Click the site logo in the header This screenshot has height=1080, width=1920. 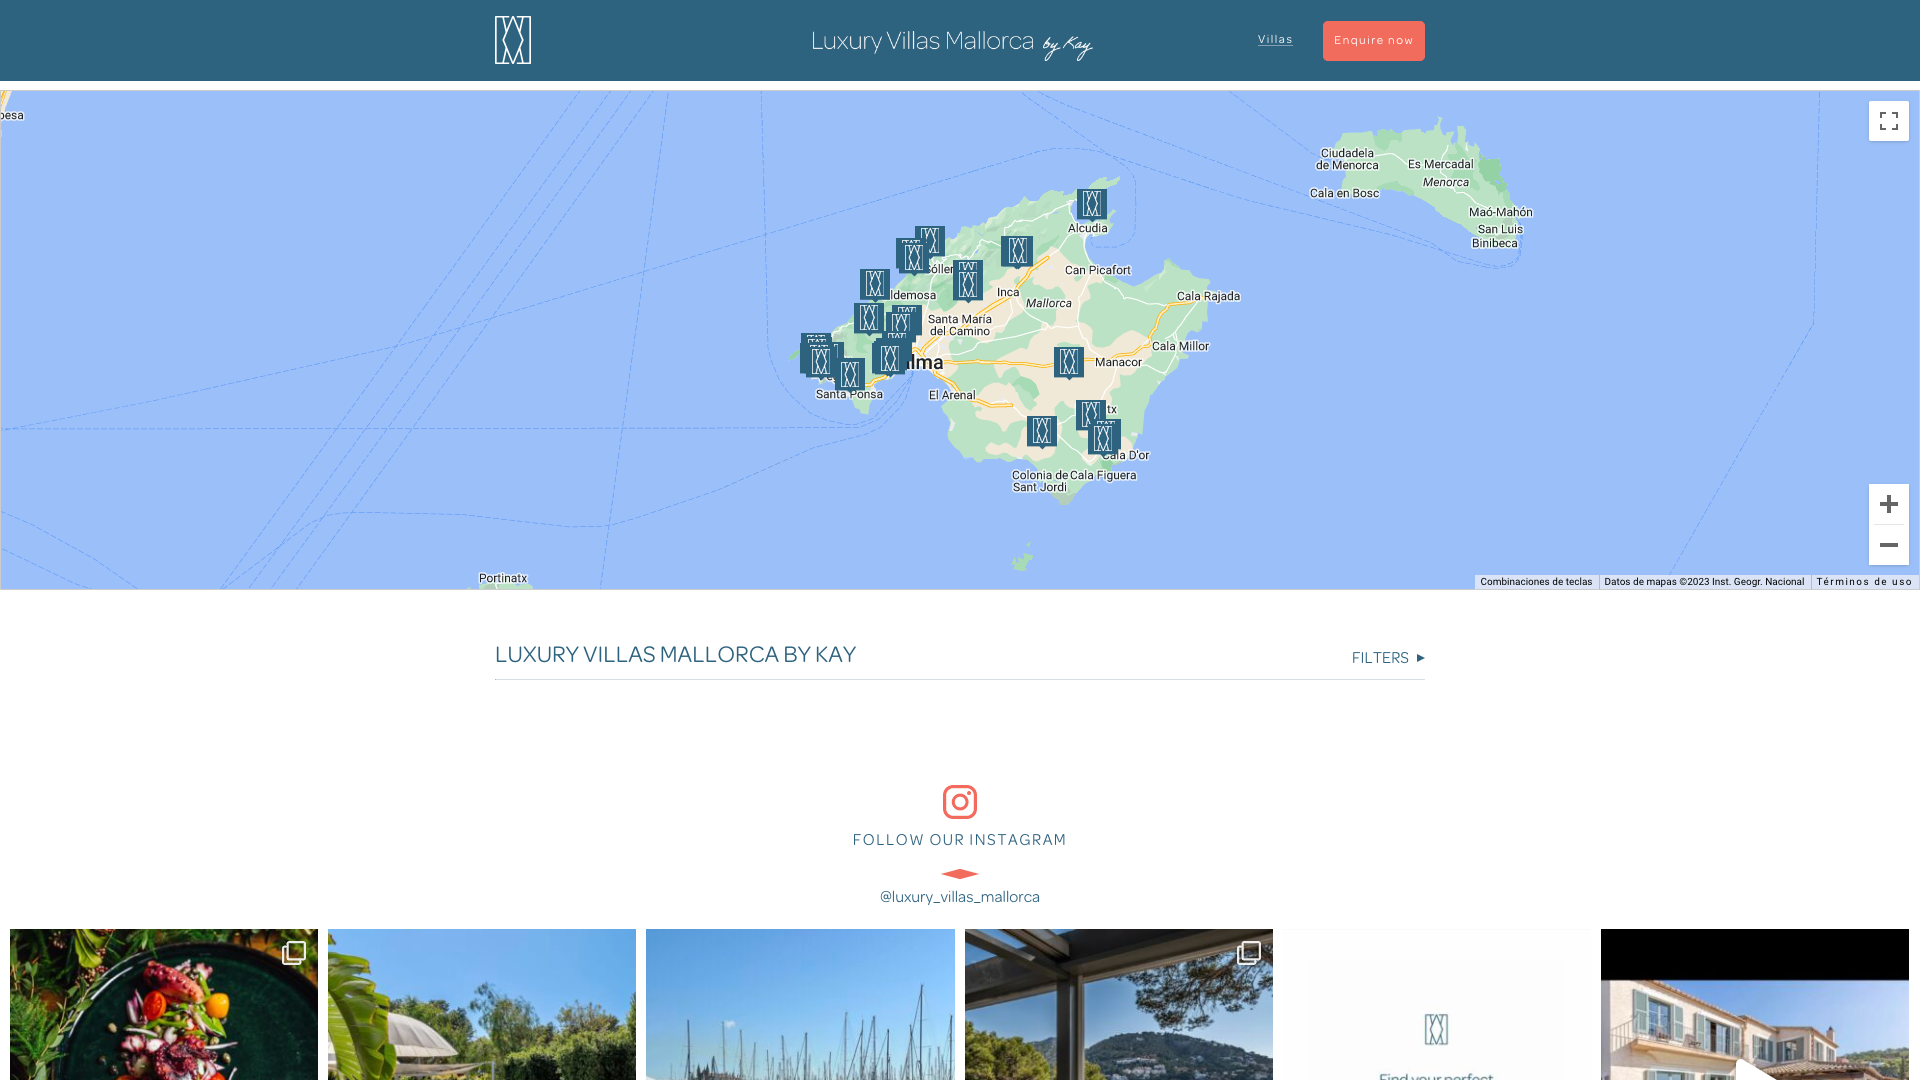[x=513, y=40]
